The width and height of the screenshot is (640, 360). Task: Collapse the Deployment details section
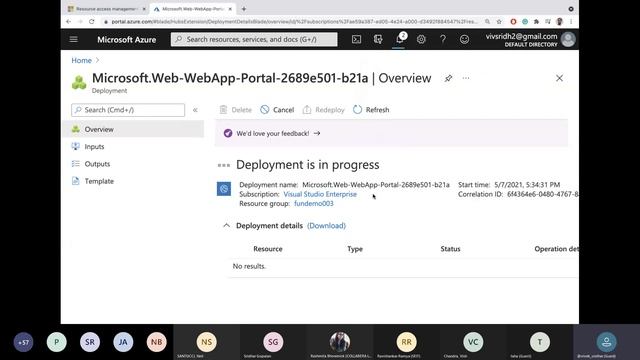click(x=227, y=225)
